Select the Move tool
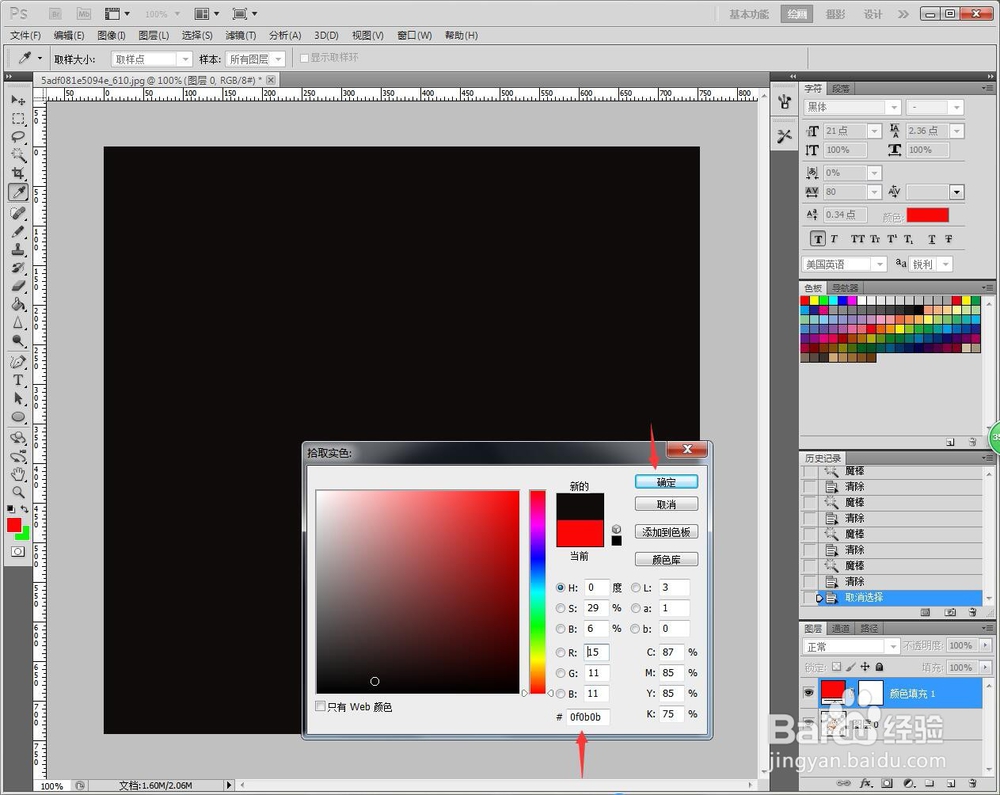The image size is (1000, 795). [x=18, y=100]
